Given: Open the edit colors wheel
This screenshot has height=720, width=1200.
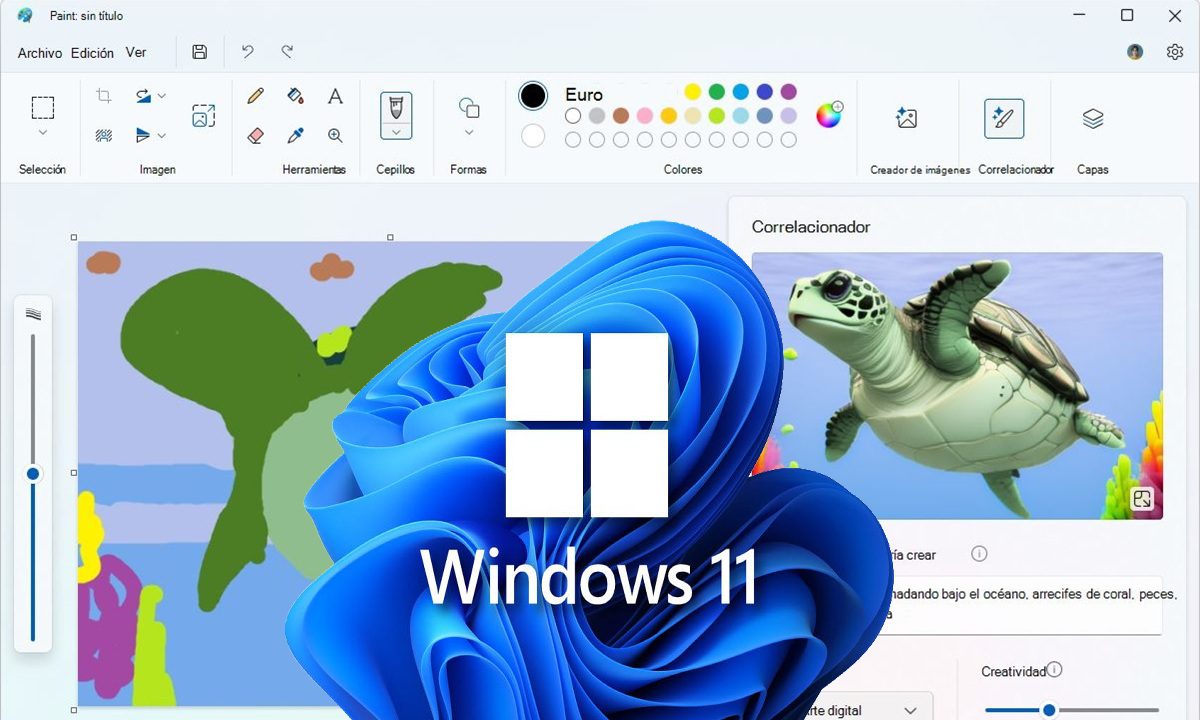Looking at the screenshot, I should point(829,115).
